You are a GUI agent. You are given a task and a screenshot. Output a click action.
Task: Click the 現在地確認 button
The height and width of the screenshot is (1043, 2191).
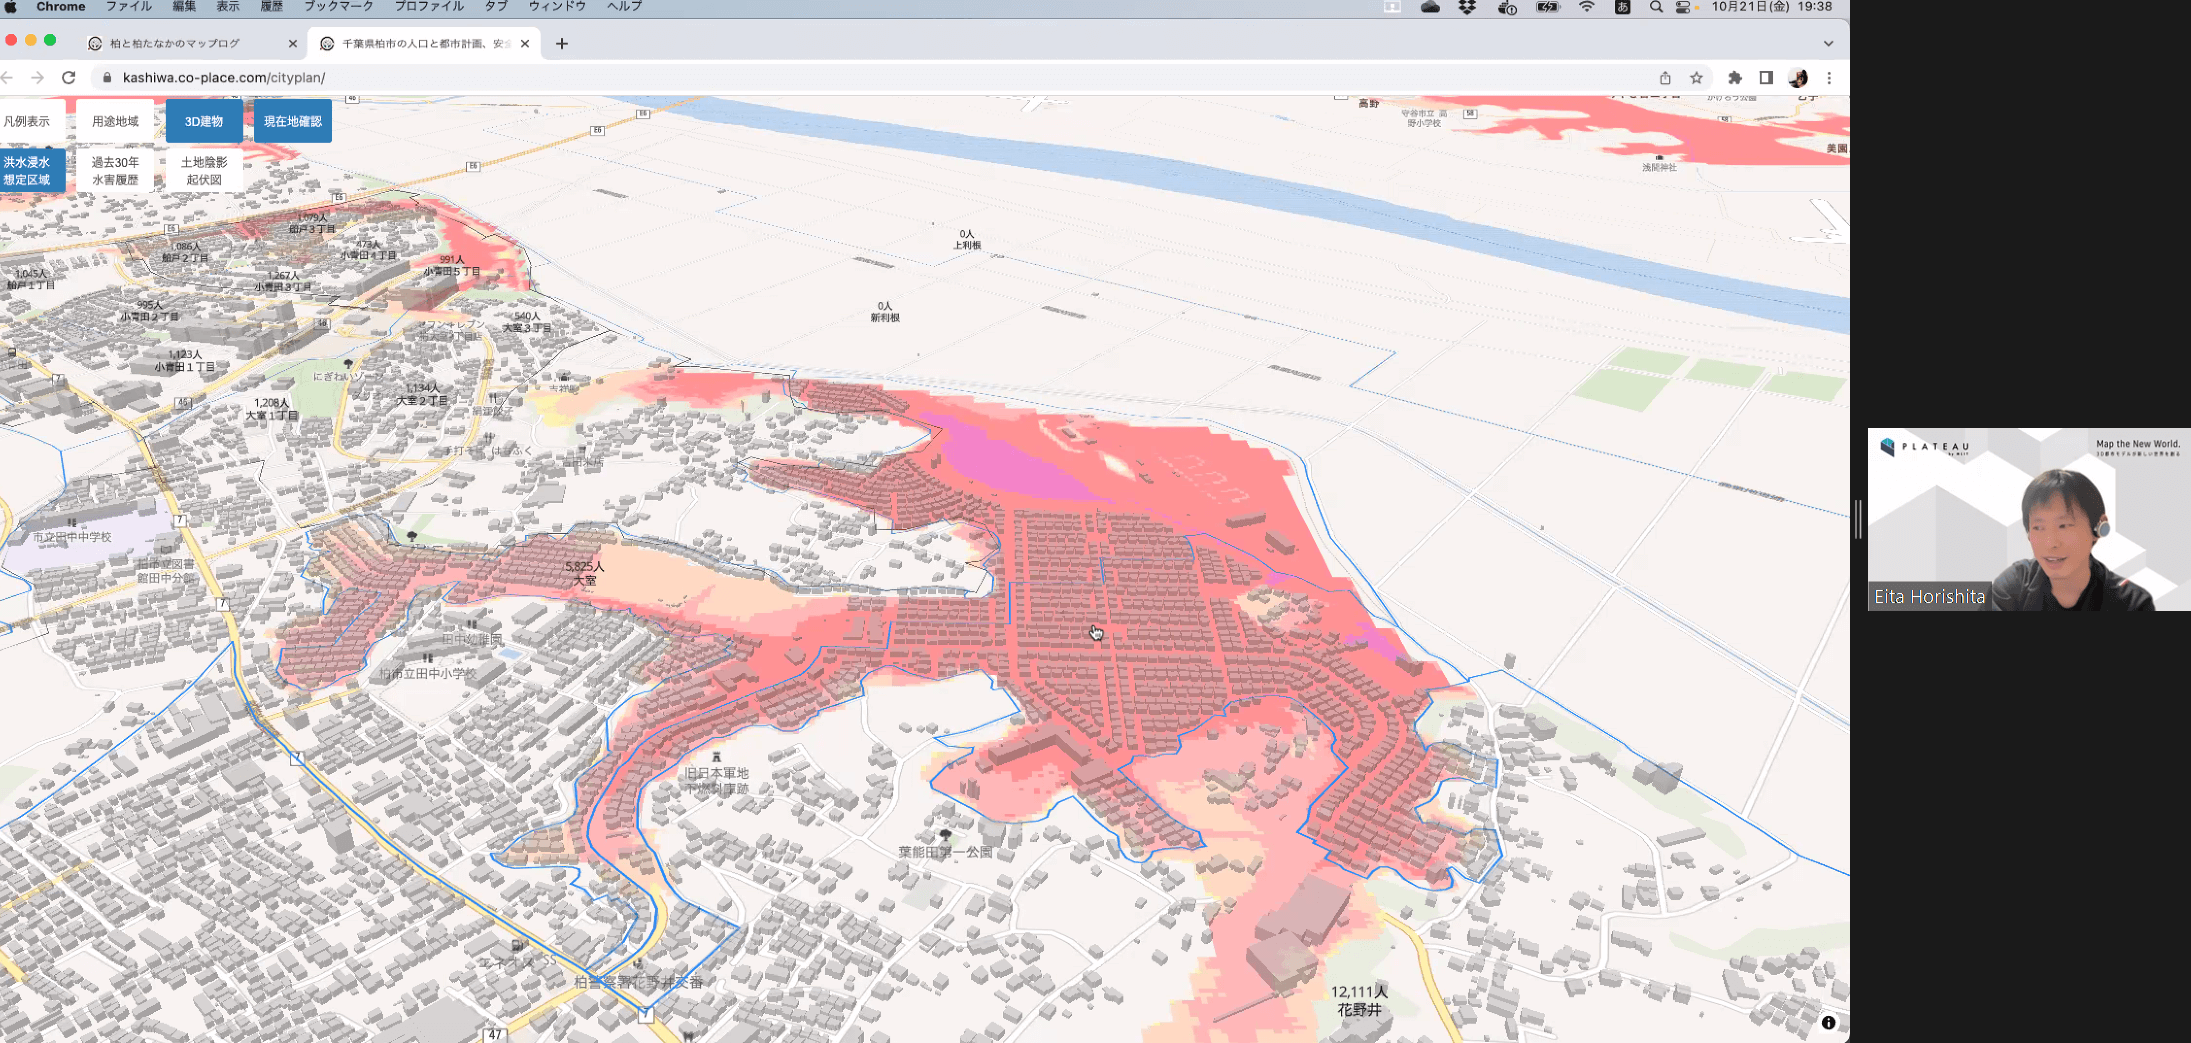(293, 121)
